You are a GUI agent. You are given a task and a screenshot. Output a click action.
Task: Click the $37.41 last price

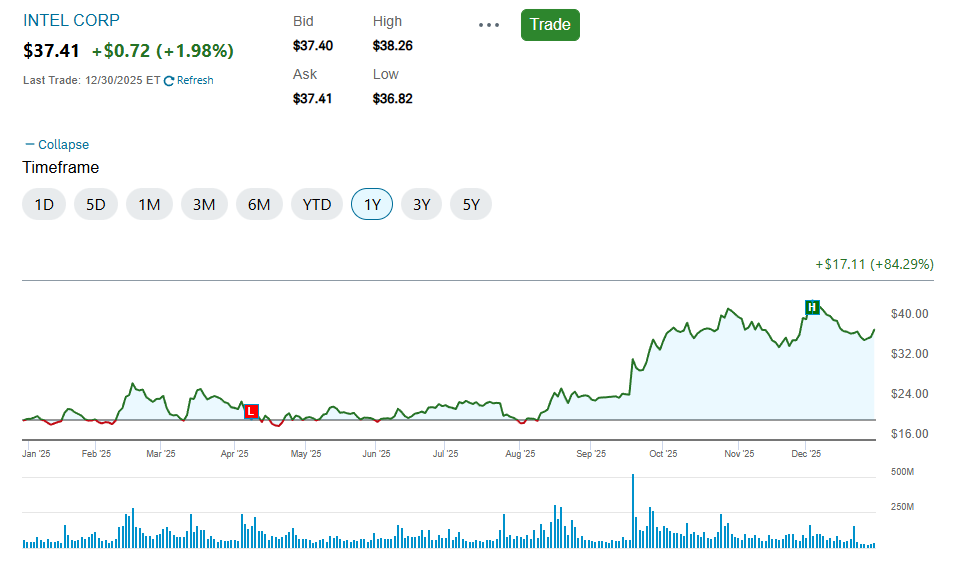(x=51, y=50)
